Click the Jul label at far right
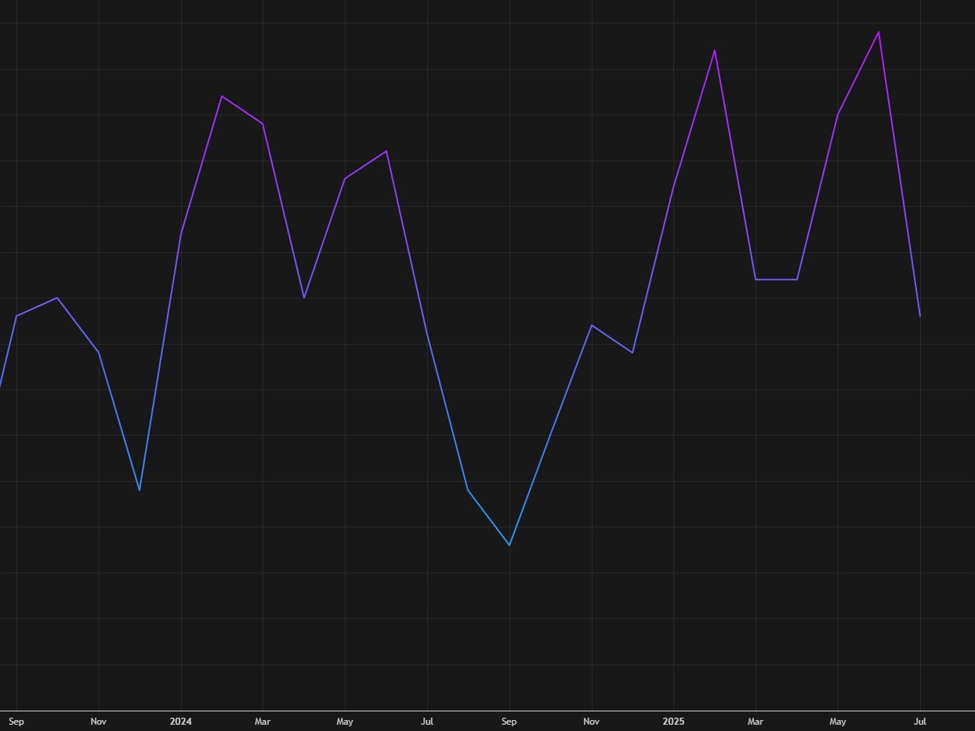Screen dimensions: 975x731 (x=919, y=721)
